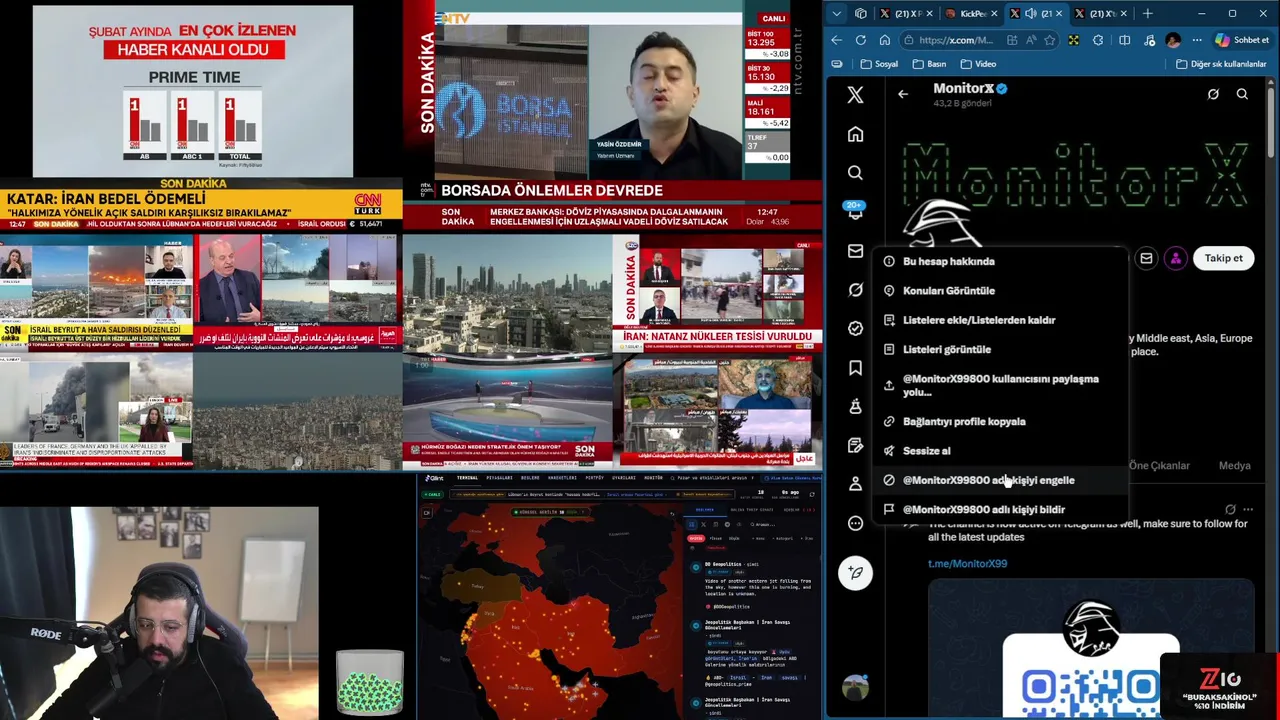1280x720 pixels.
Task: Open Bookmarks in the X sidebar
Action: coord(855,368)
